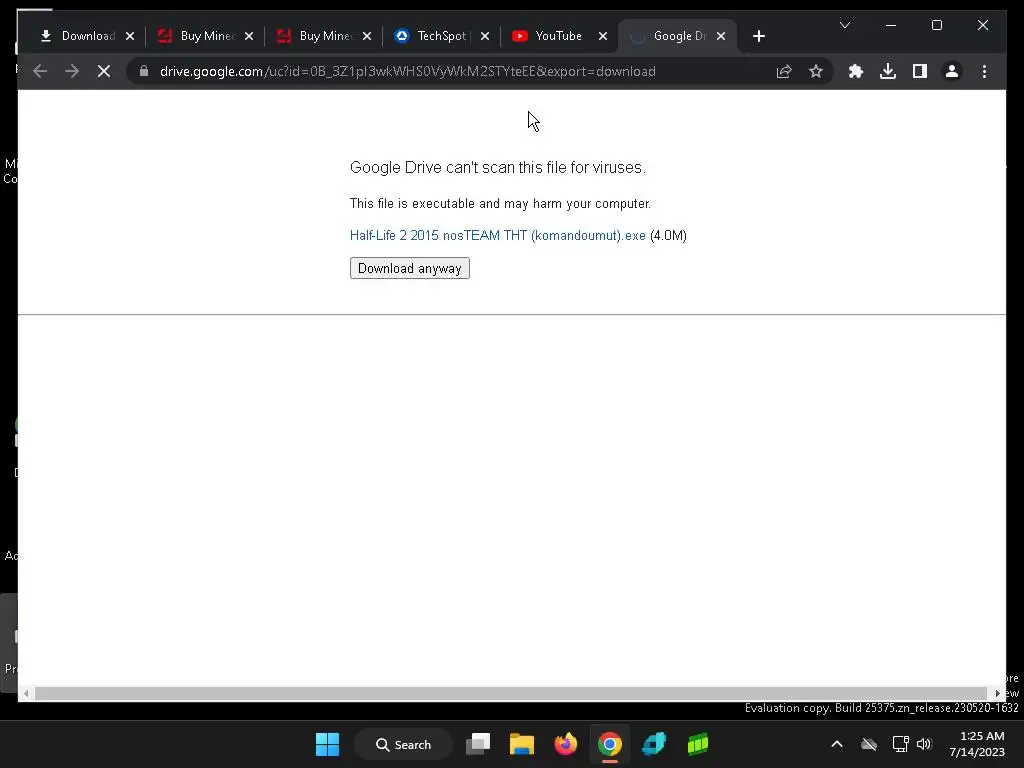
Task: Show hidden system tray icons
Action: pos(837,744)
